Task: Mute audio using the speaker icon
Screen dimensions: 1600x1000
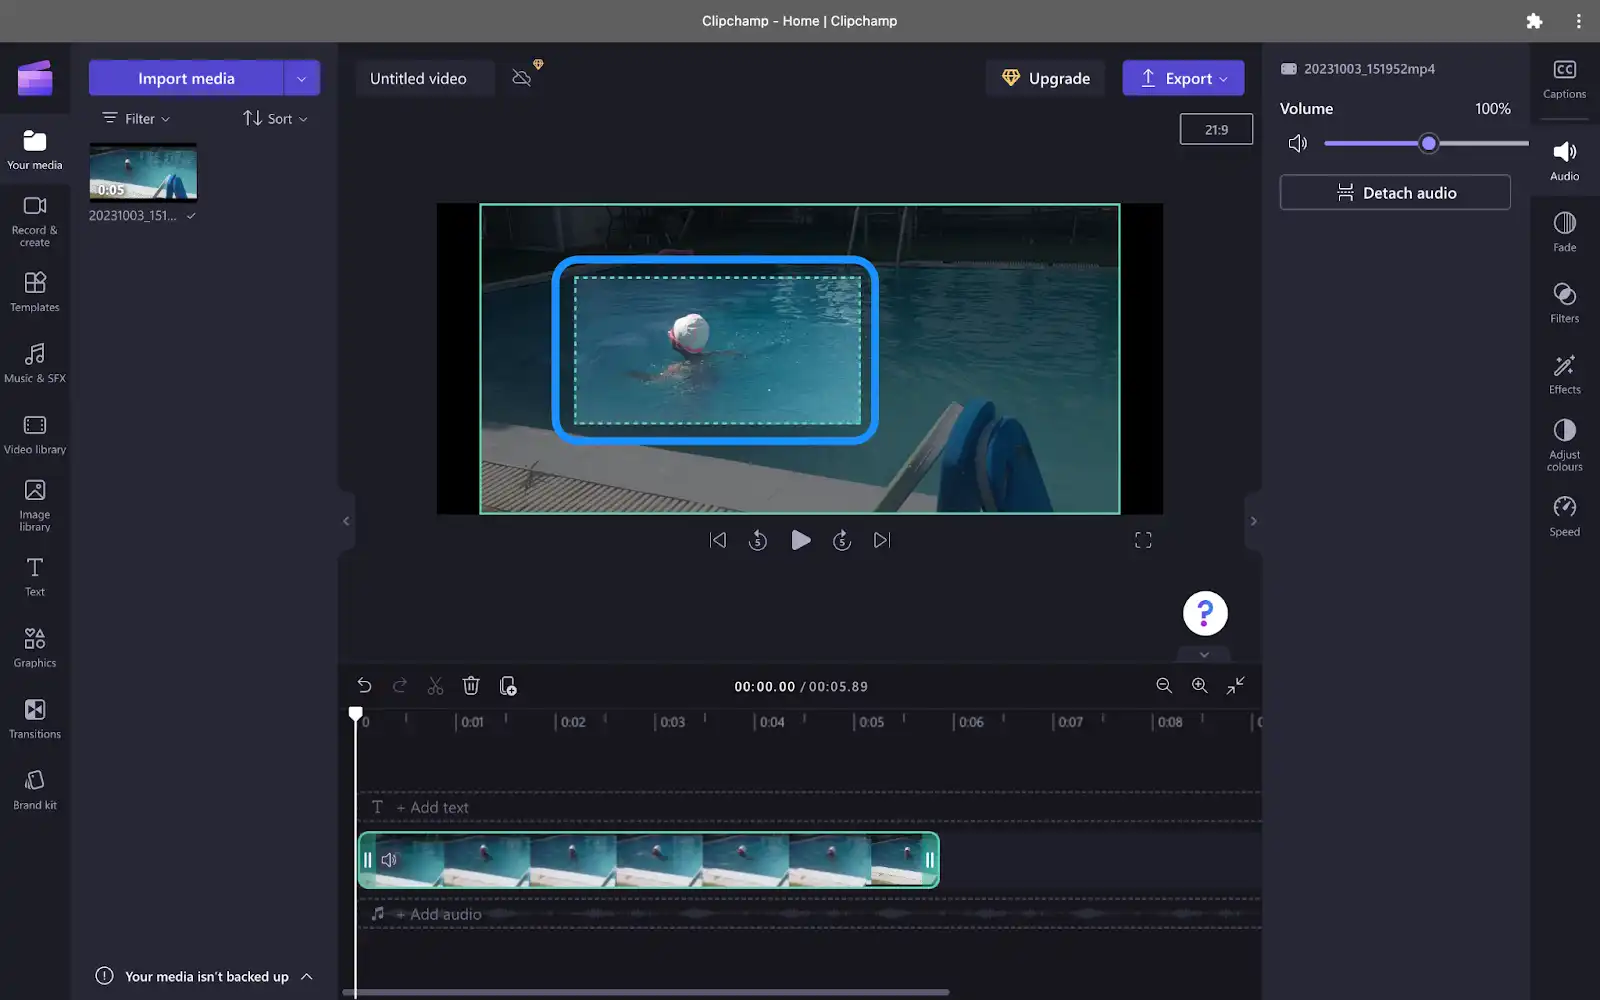Action: (x=1297, y=143)
